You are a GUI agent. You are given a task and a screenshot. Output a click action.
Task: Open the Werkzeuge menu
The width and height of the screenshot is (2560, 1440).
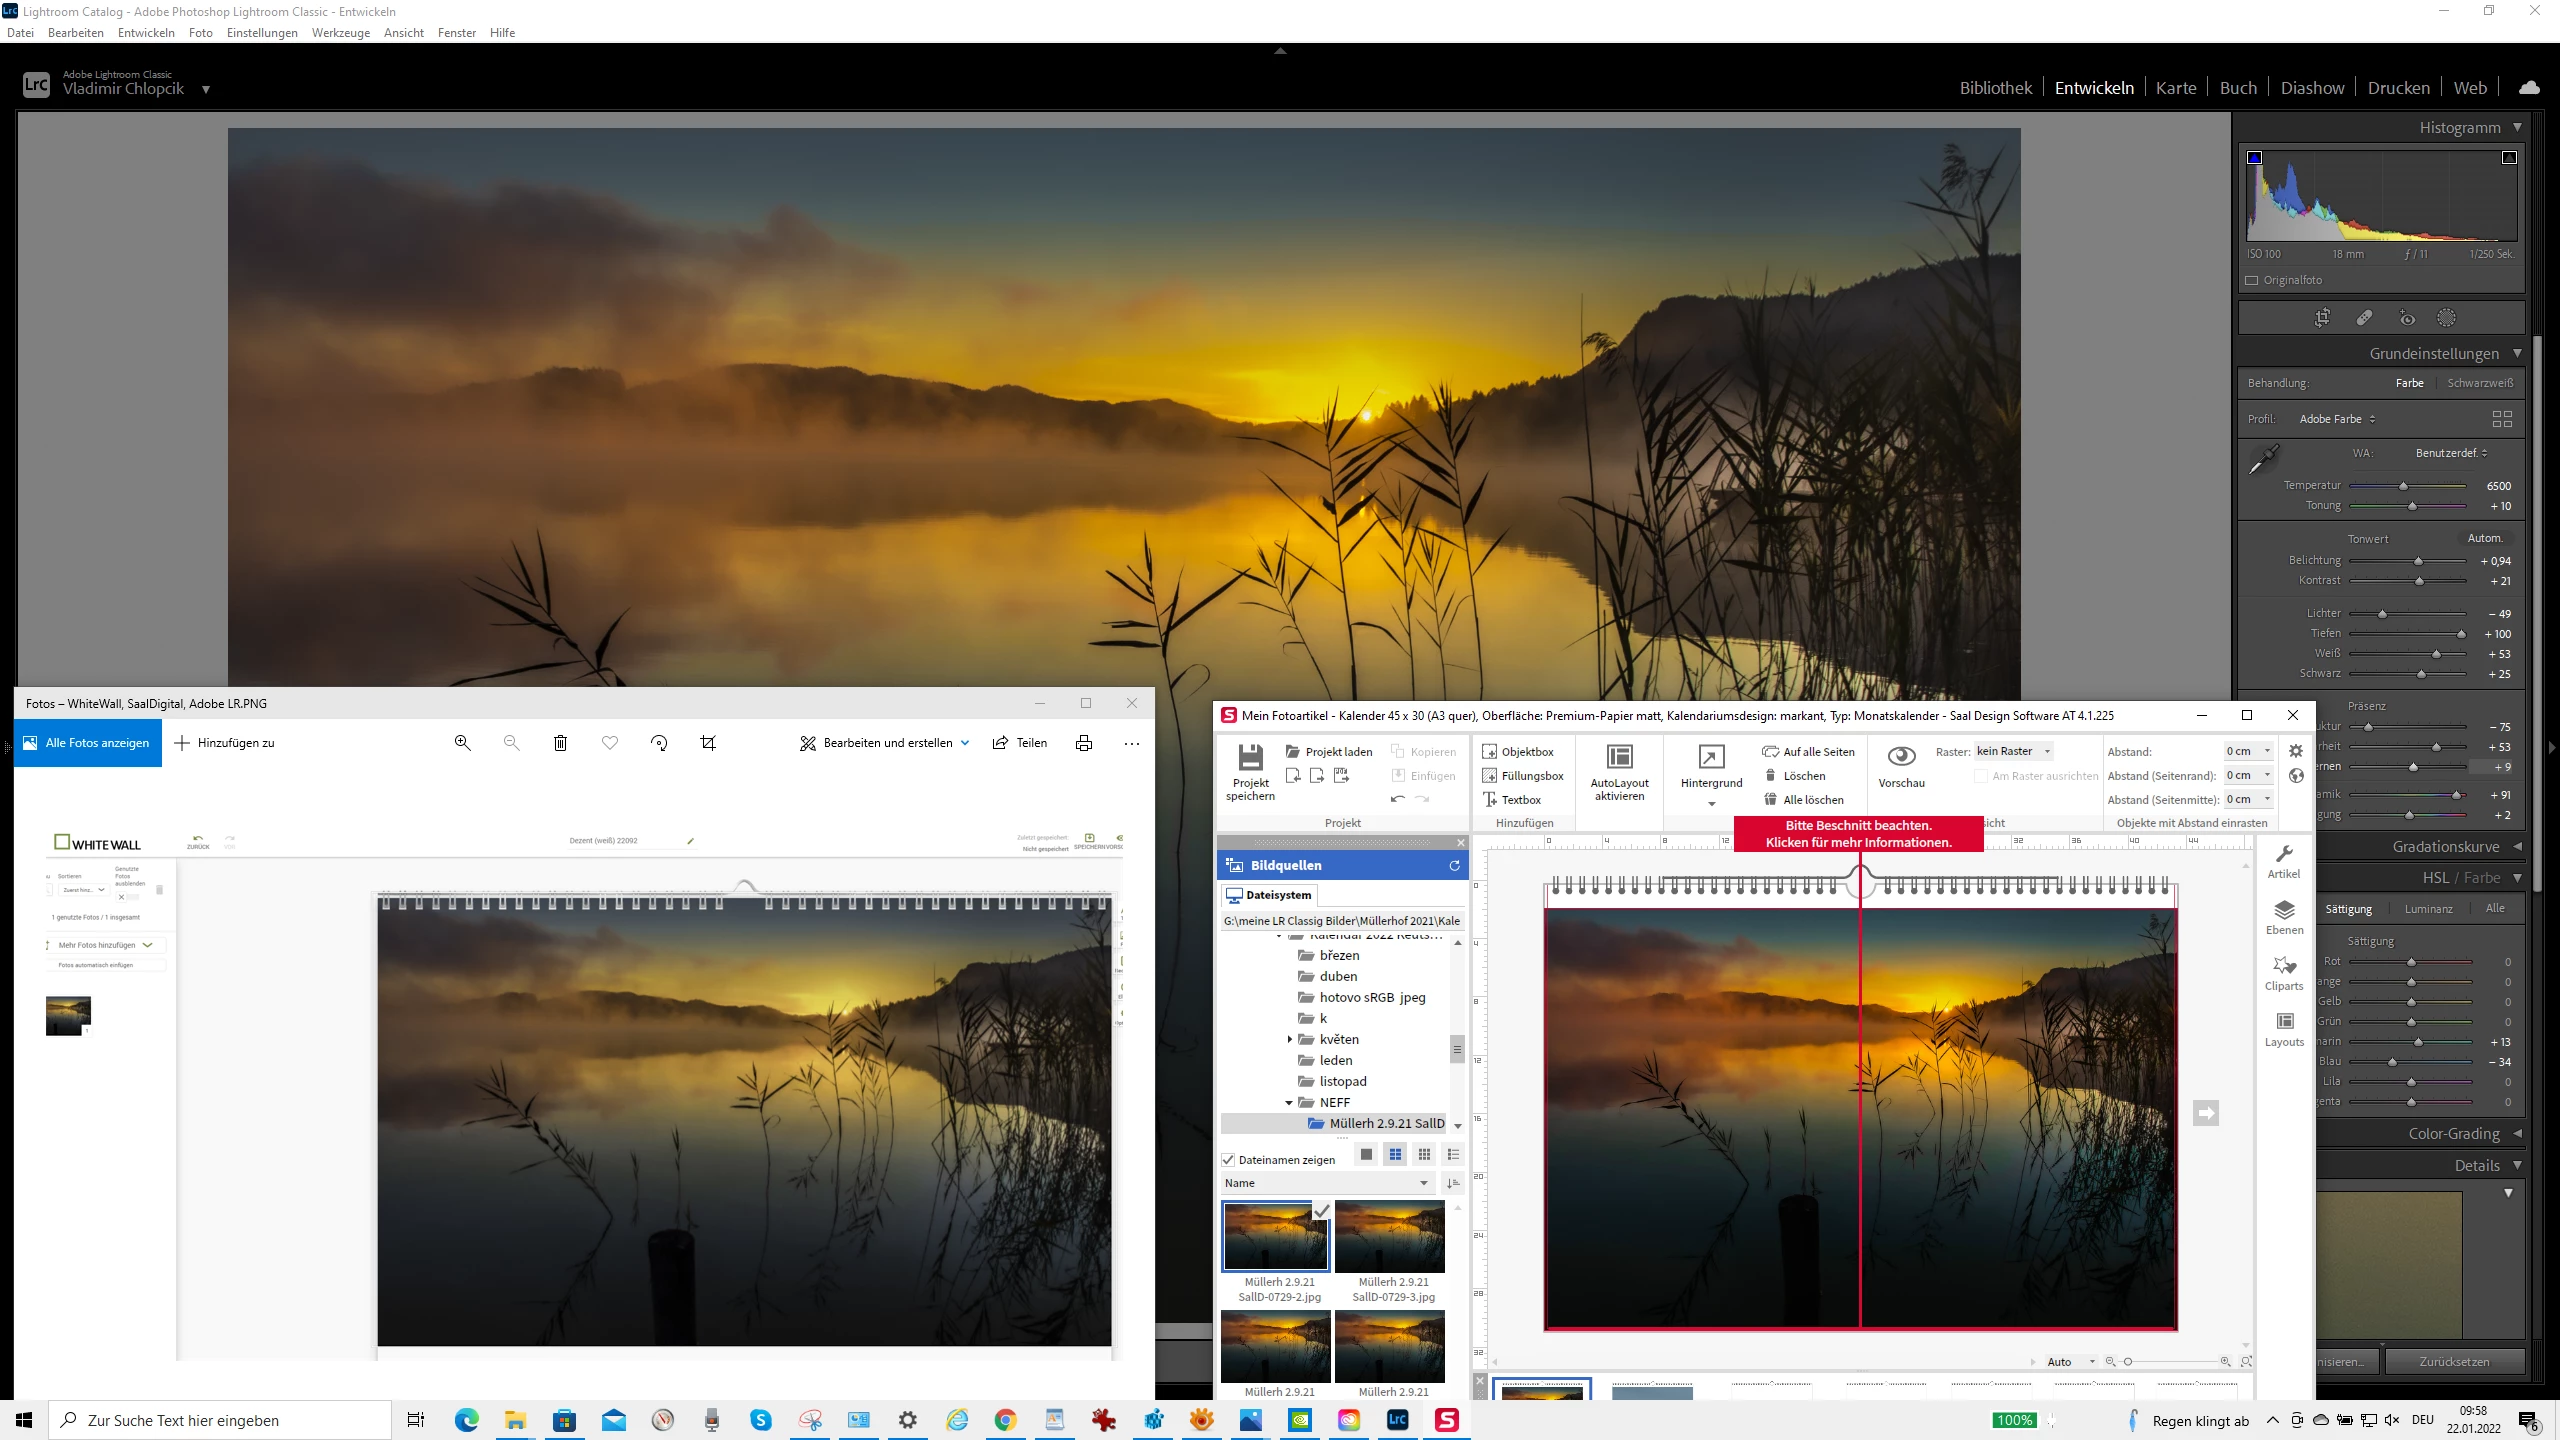click(340, 33)
